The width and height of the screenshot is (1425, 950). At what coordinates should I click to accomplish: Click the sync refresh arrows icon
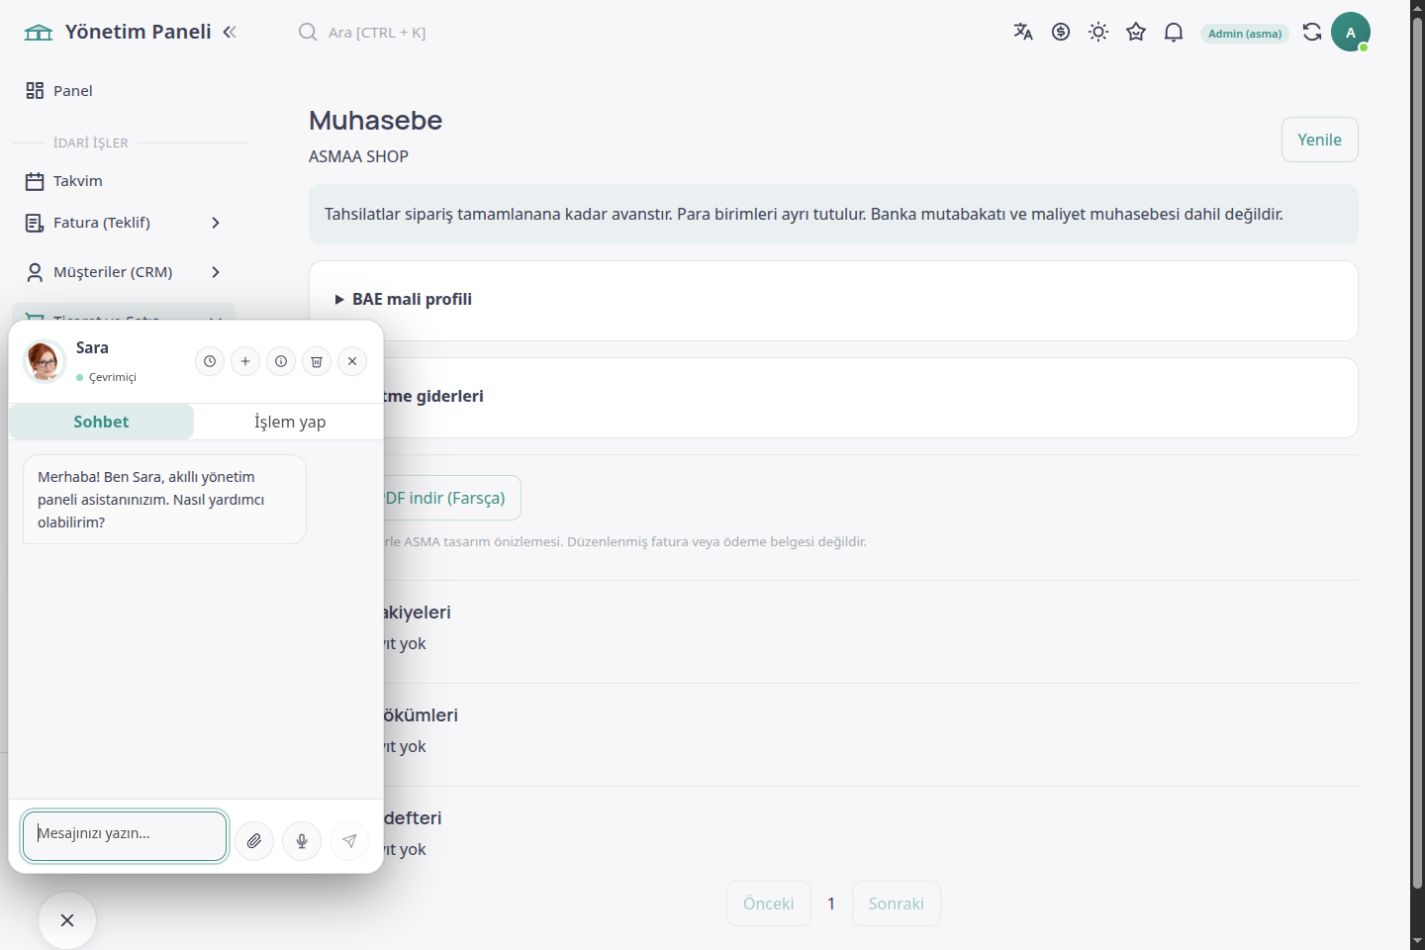pyautogui.click(x=1312, y=32)
